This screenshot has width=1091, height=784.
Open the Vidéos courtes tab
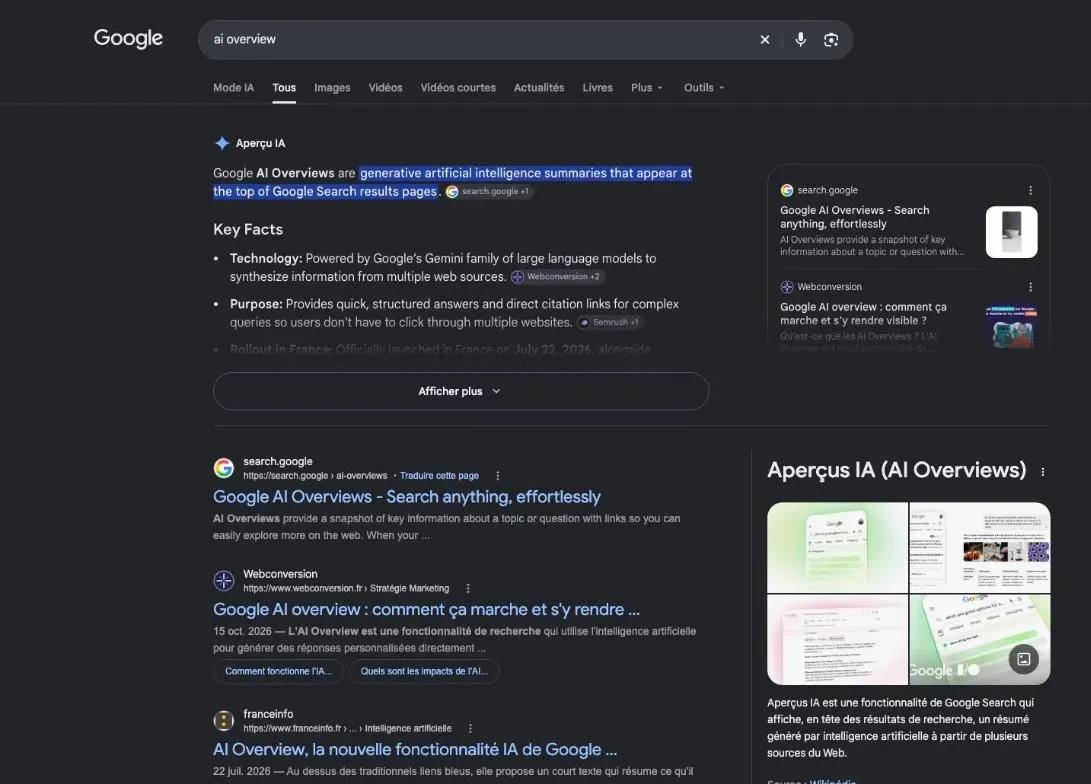tap(458, 88)
